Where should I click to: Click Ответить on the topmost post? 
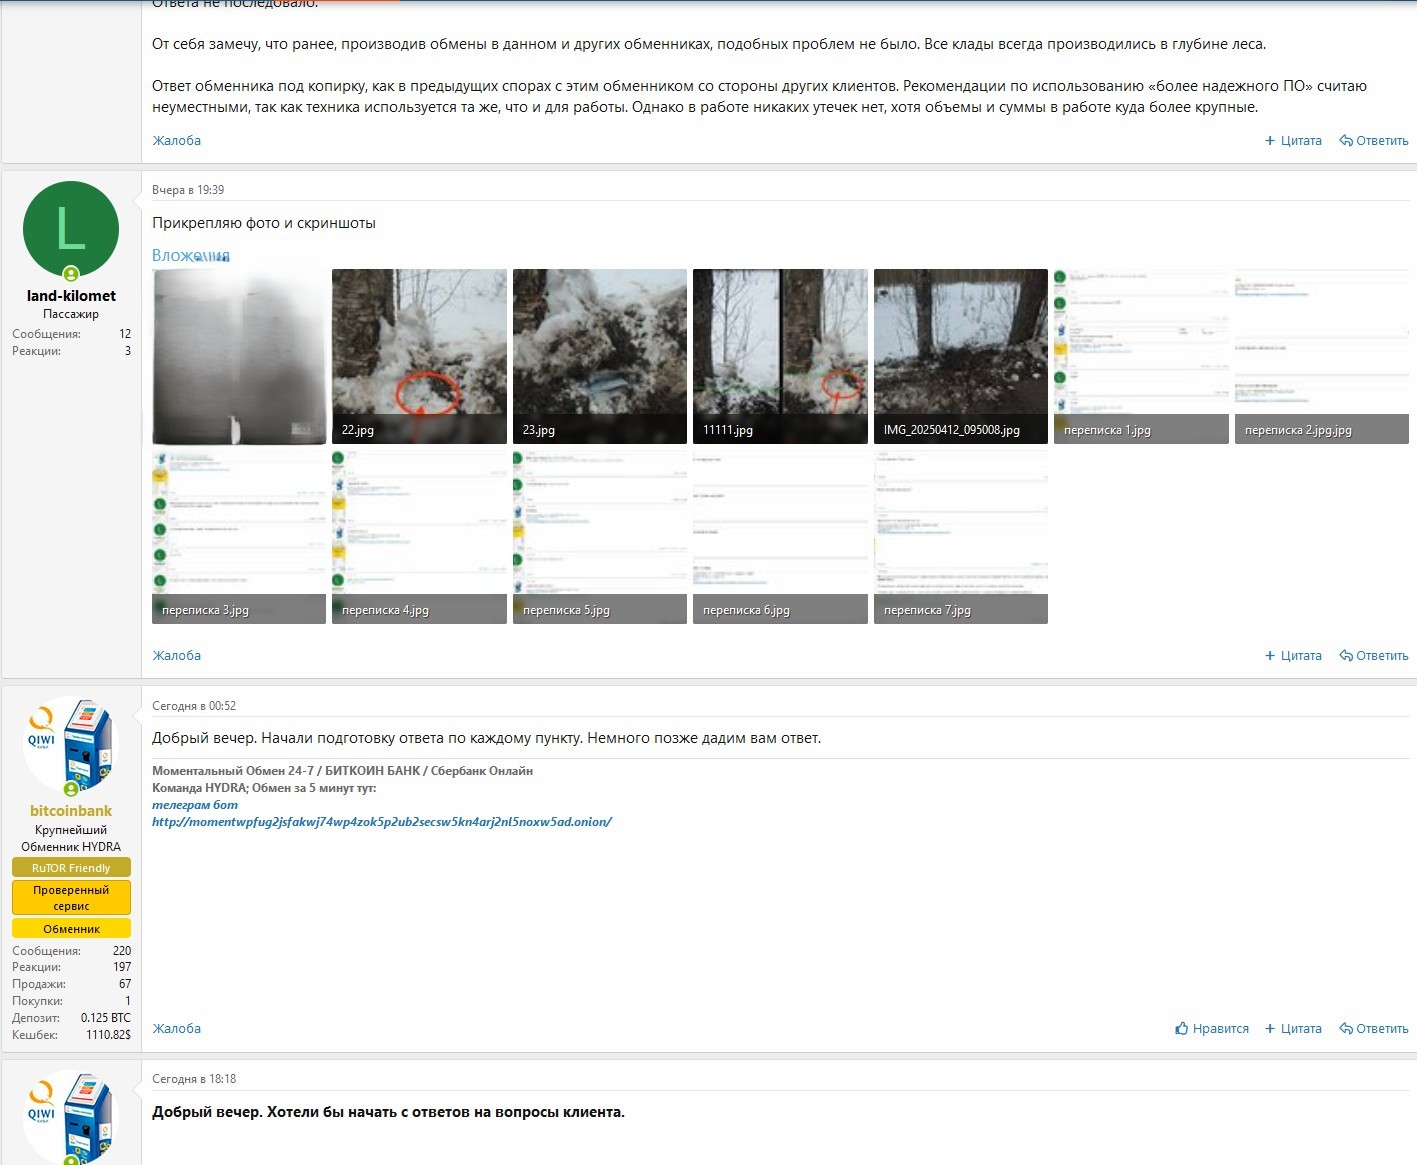pos(1374,141)
